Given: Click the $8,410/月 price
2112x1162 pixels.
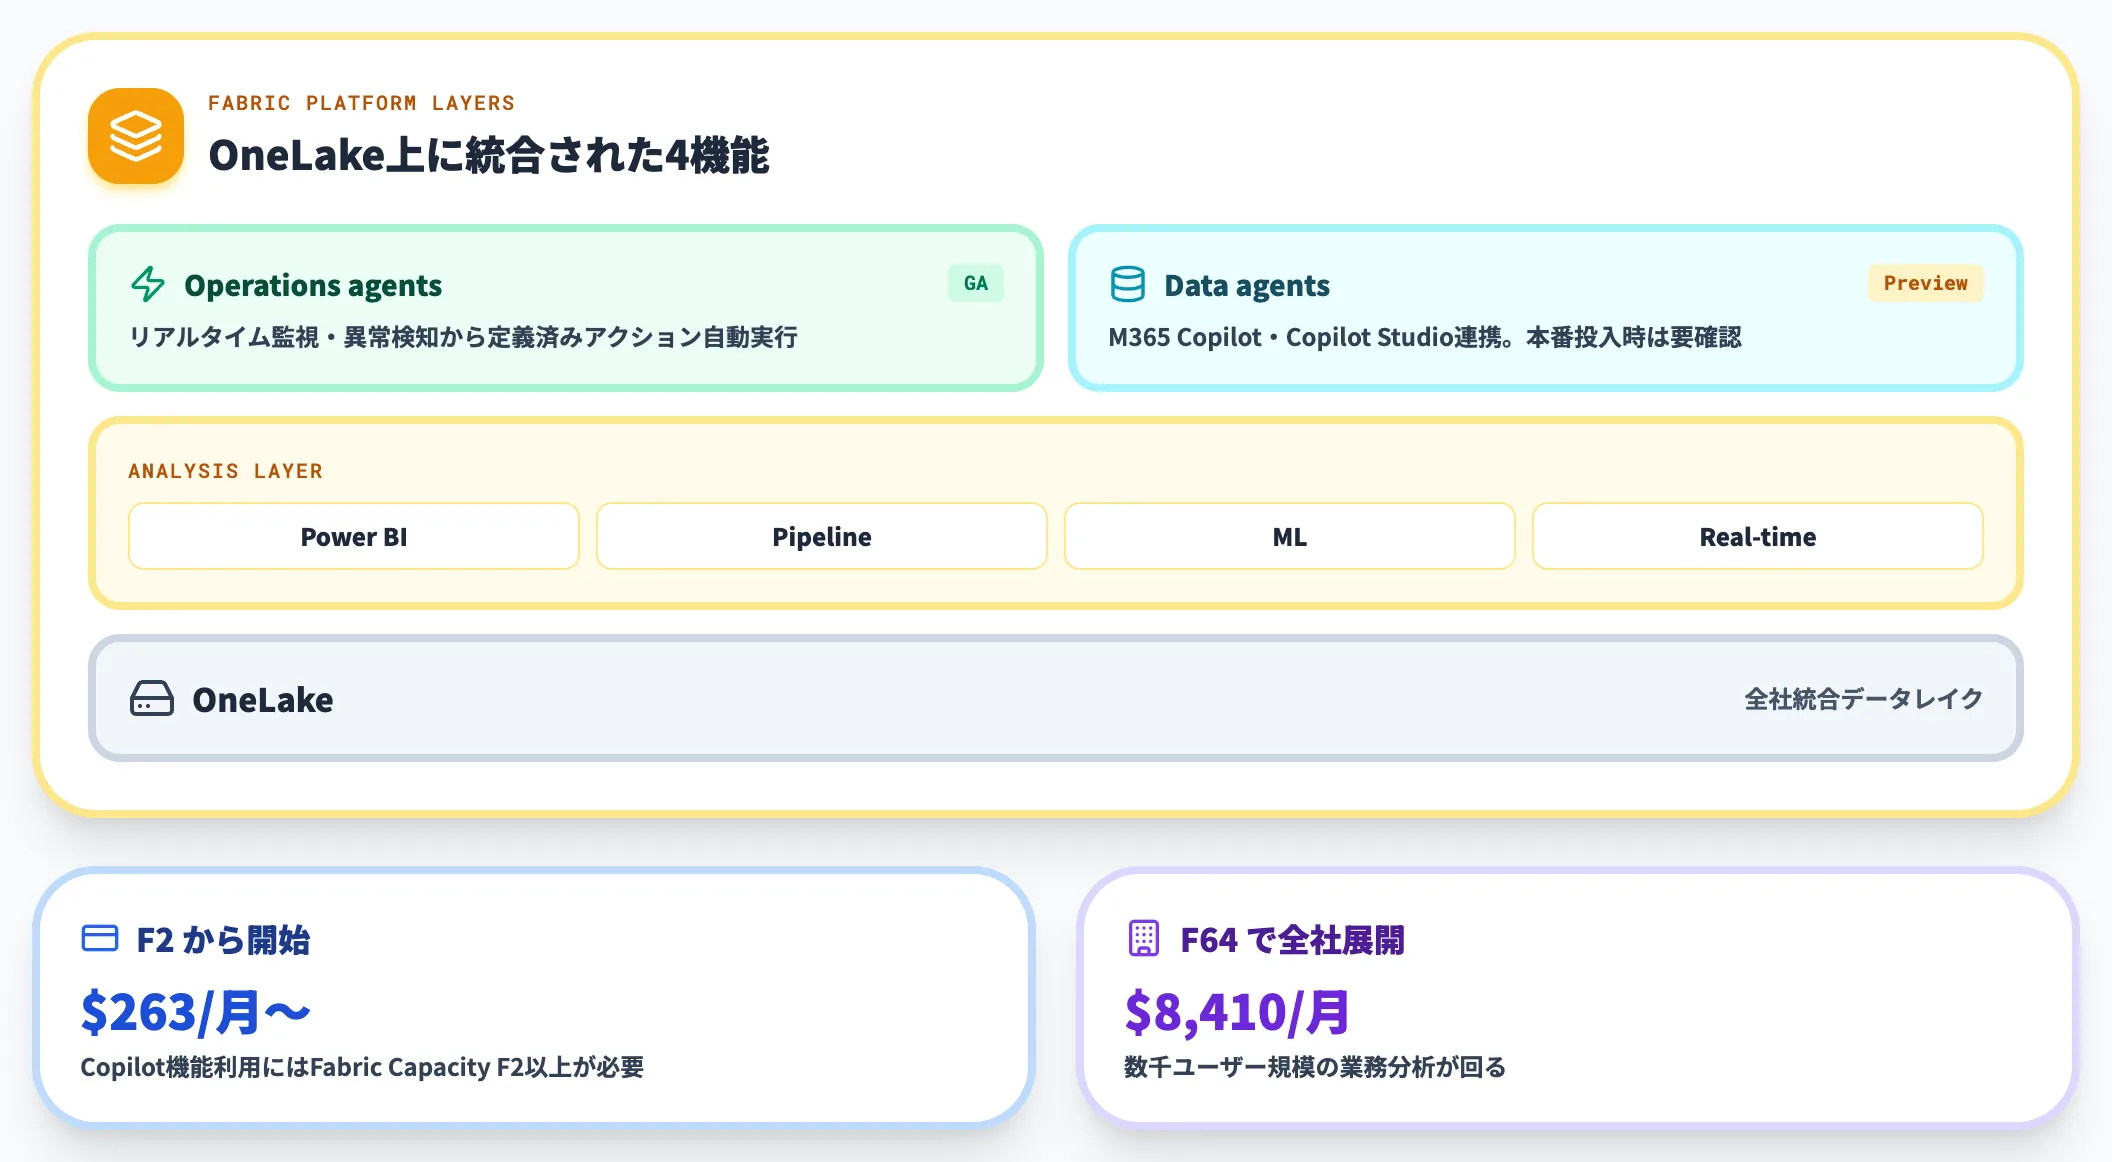Looking at the screenshot, I should point(1237,1012).
